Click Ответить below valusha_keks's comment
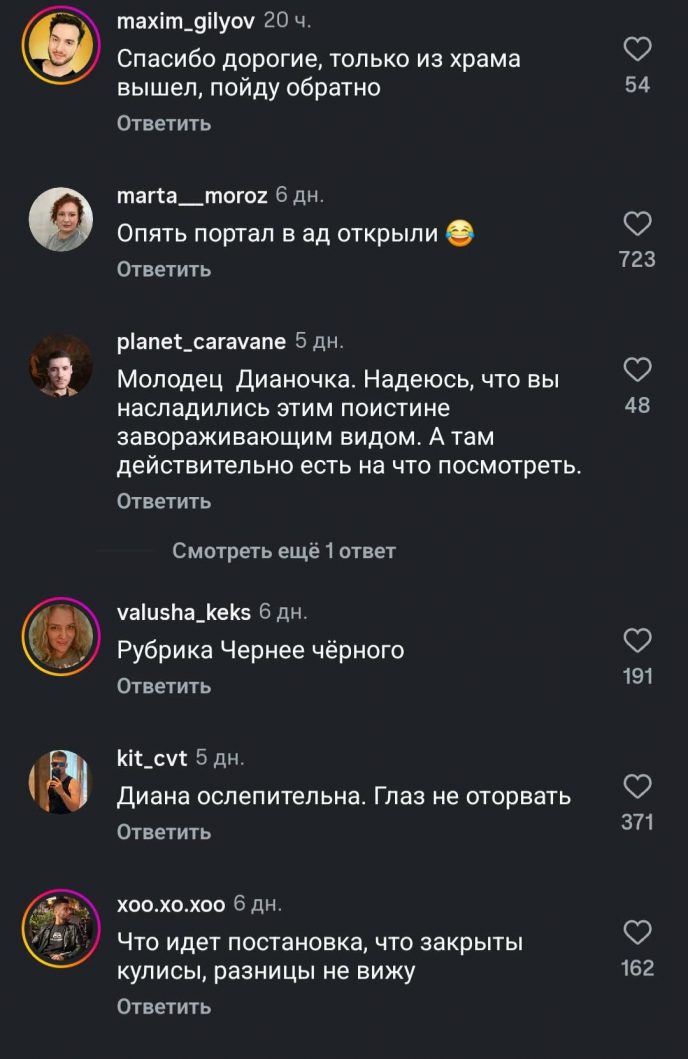The width and height of the screenshot is (688, 1059). 164,686
